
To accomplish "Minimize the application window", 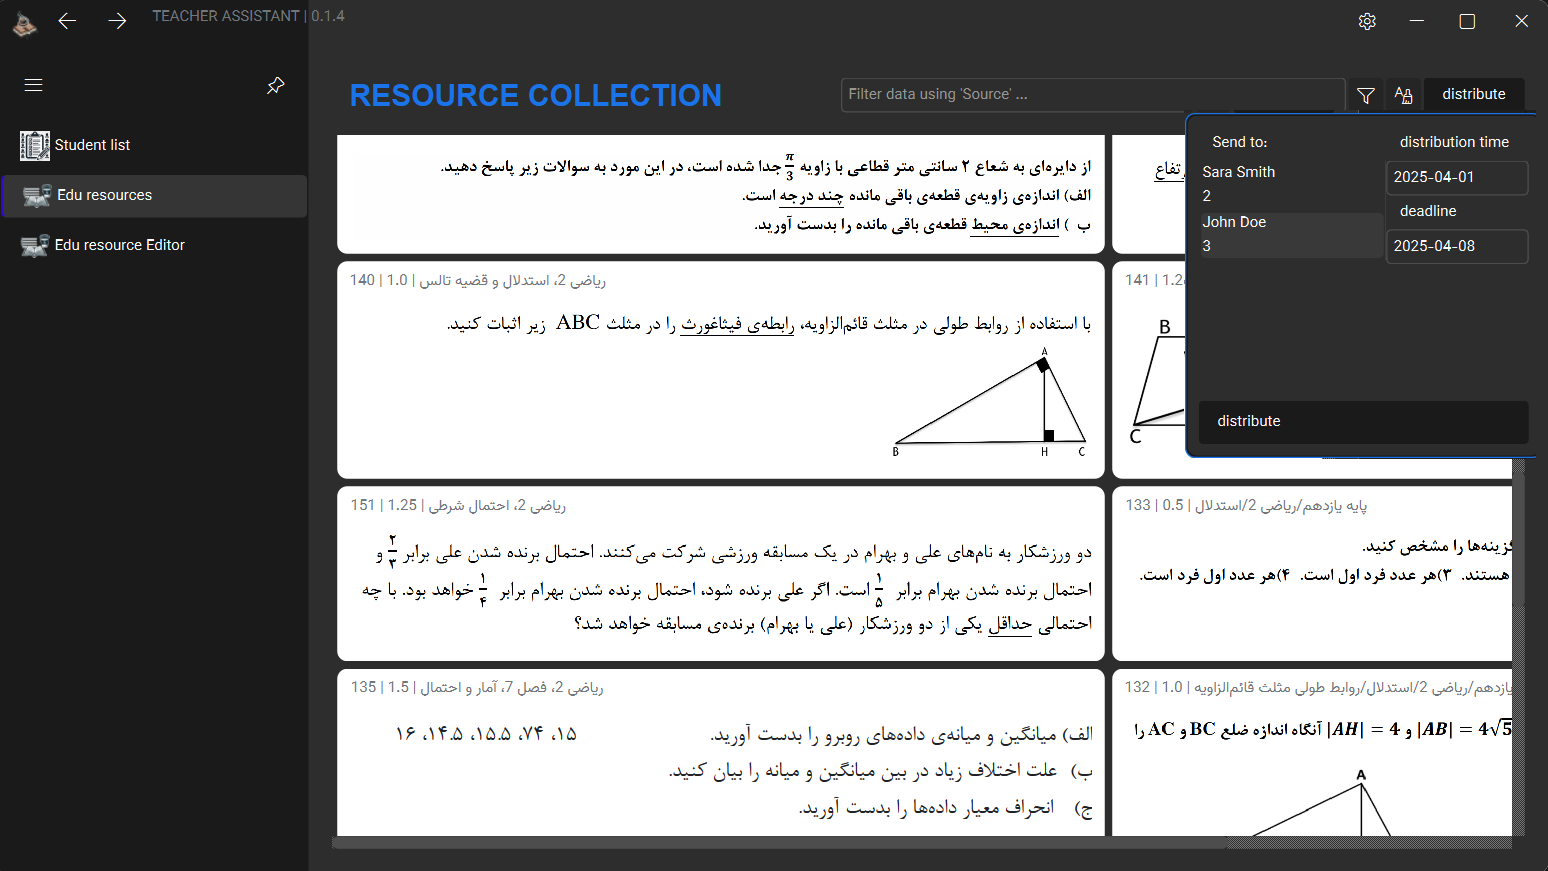I will [1417, 21].
